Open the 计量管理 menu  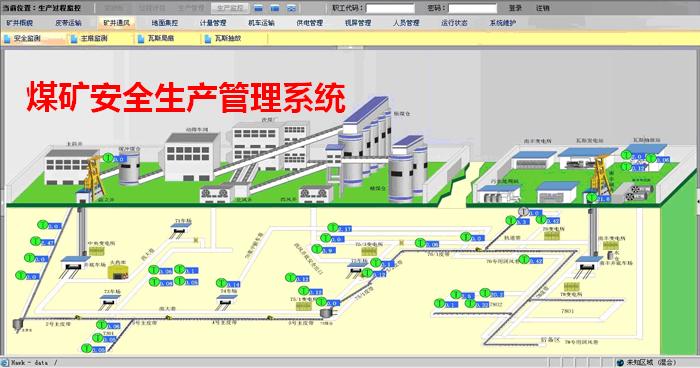click(213, 23)
